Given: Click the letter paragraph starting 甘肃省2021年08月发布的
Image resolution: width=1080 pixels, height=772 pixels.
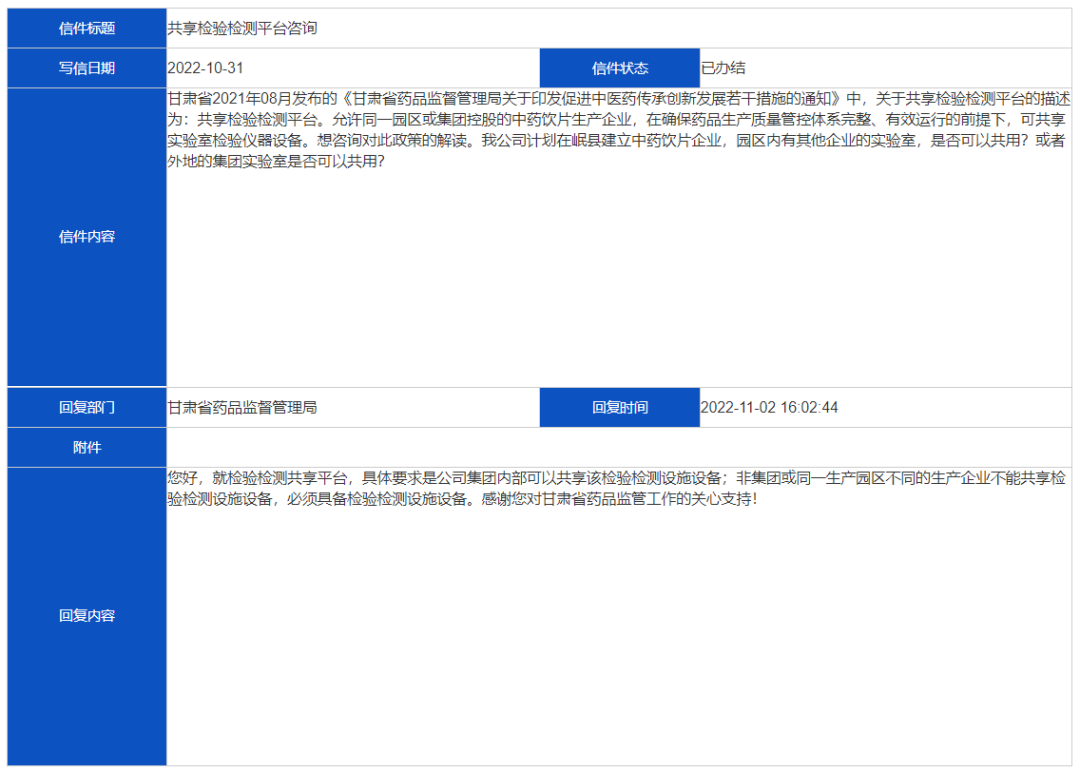Looking at the screenshot, I should (x=619, y=130).
